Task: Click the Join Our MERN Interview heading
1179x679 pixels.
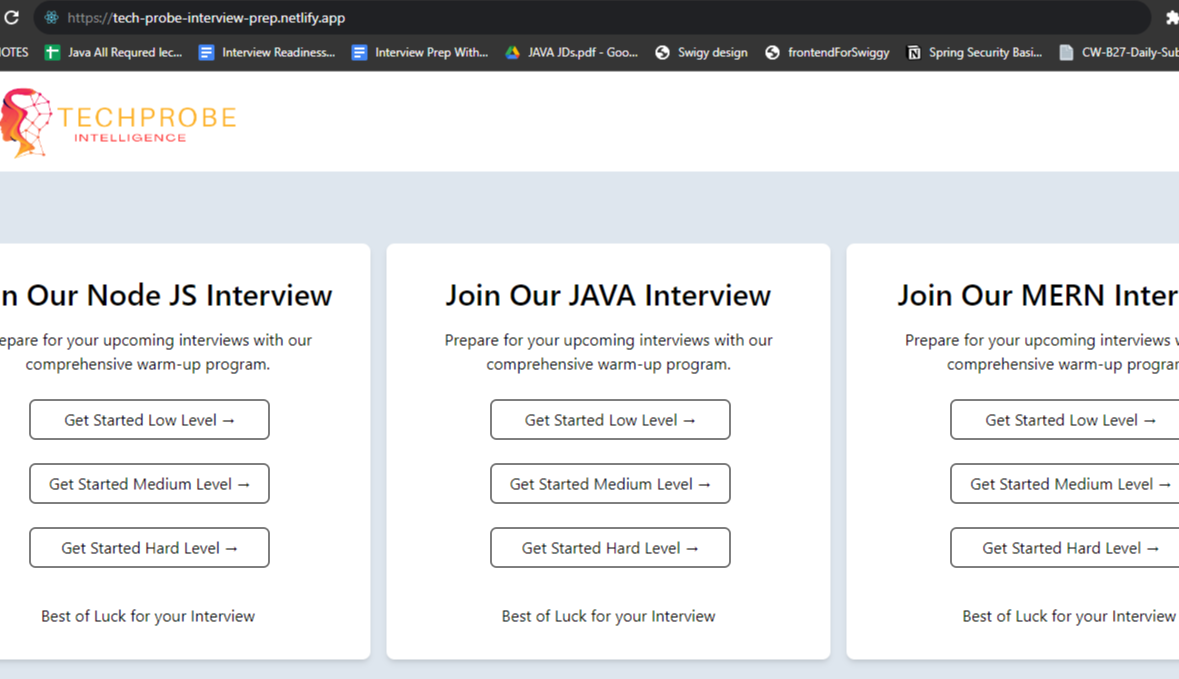Action: click(x=1038, y=296)
